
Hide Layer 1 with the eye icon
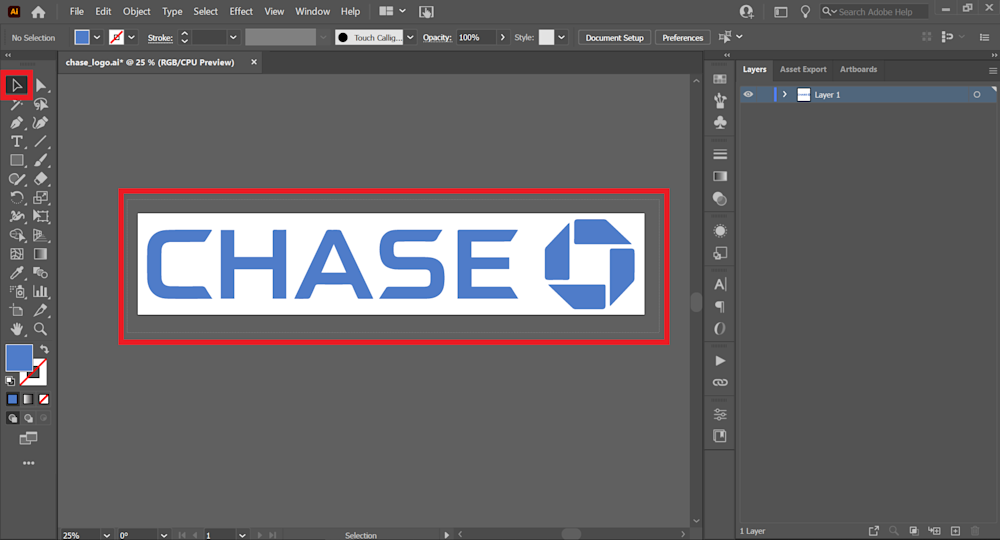pos(748,94)
